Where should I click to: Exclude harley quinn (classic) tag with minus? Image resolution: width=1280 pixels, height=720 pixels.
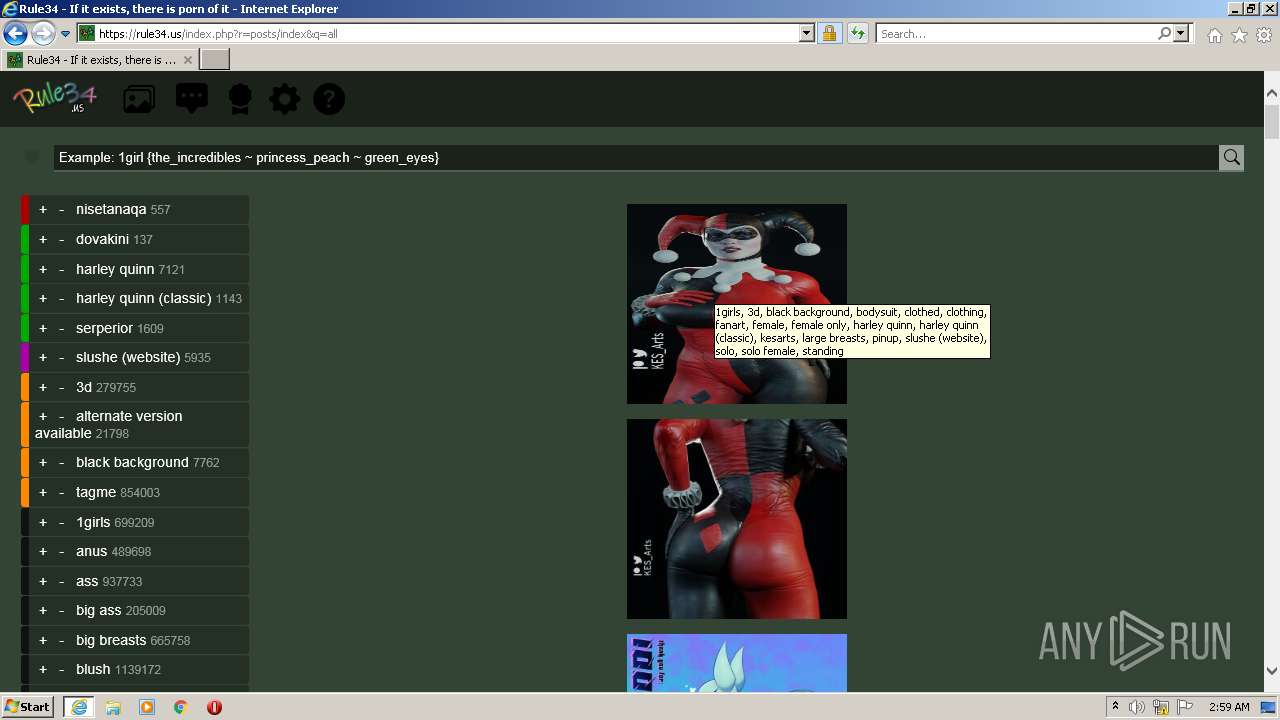click(x=61, y=298)
